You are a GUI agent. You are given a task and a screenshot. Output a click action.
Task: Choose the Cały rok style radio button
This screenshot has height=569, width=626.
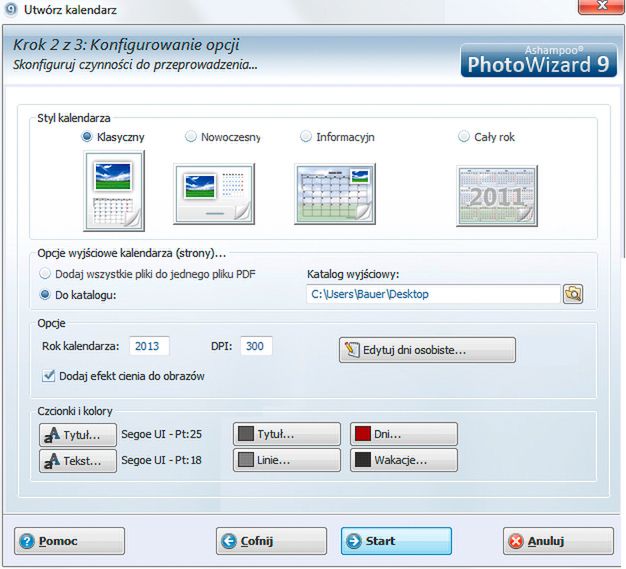coord(464,137)
